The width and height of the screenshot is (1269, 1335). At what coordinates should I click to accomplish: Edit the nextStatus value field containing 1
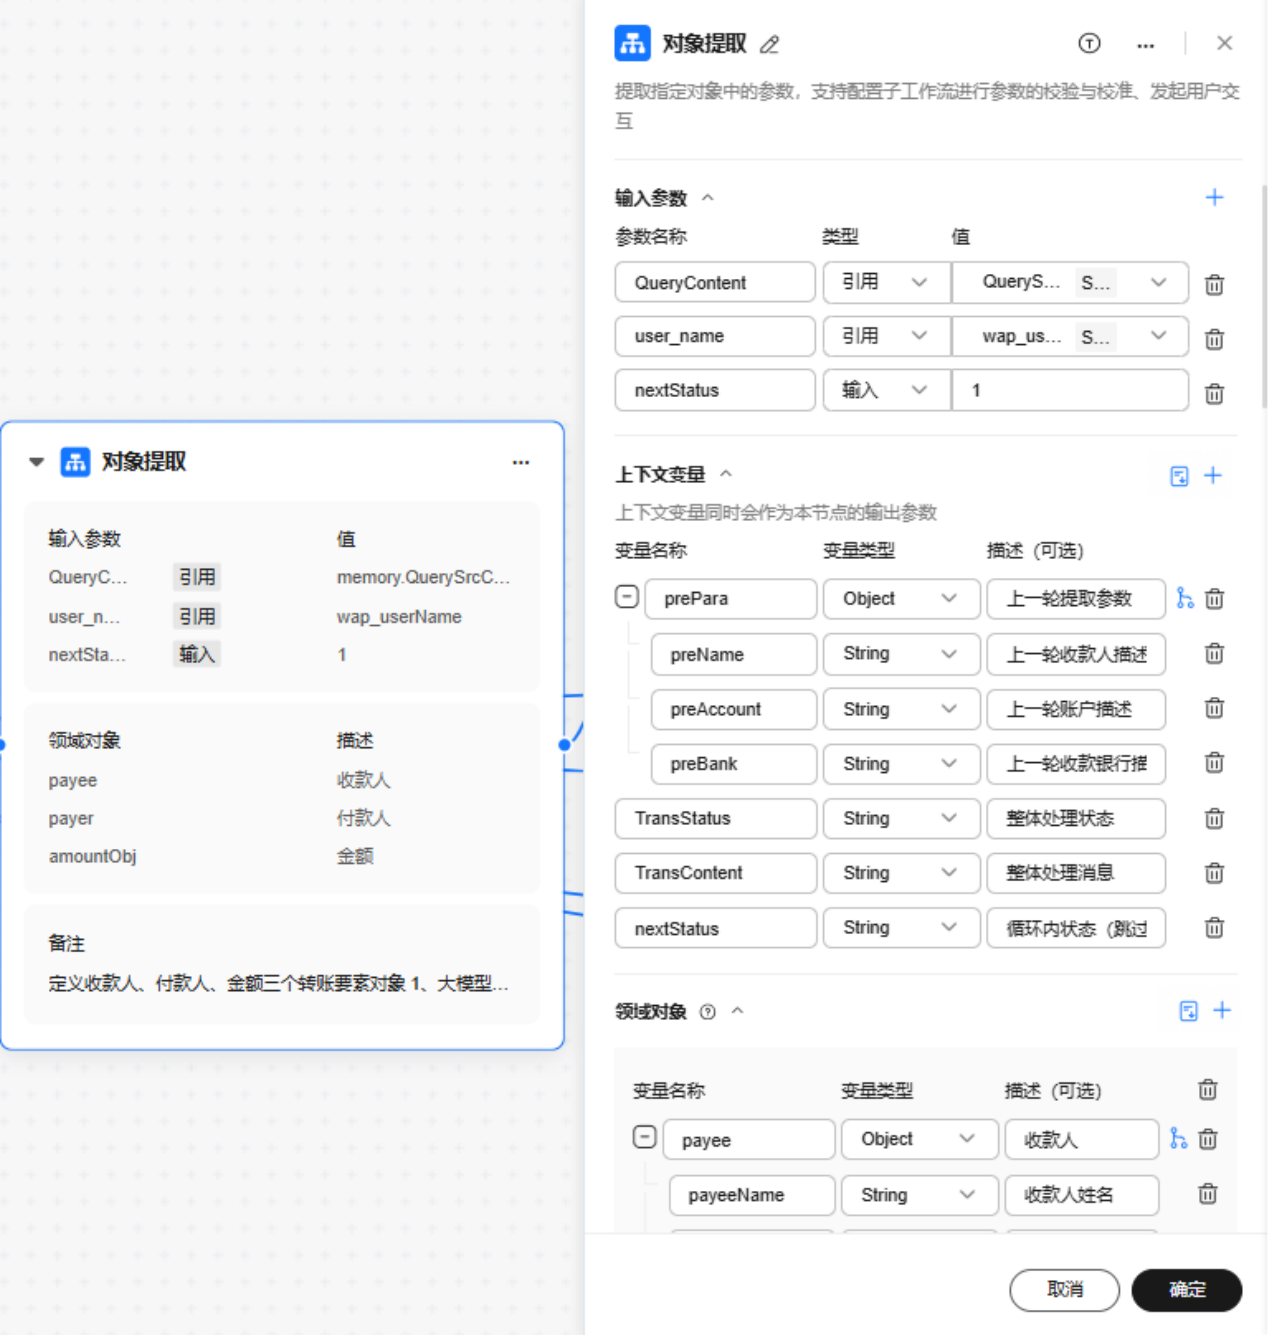pos(1070,390)
